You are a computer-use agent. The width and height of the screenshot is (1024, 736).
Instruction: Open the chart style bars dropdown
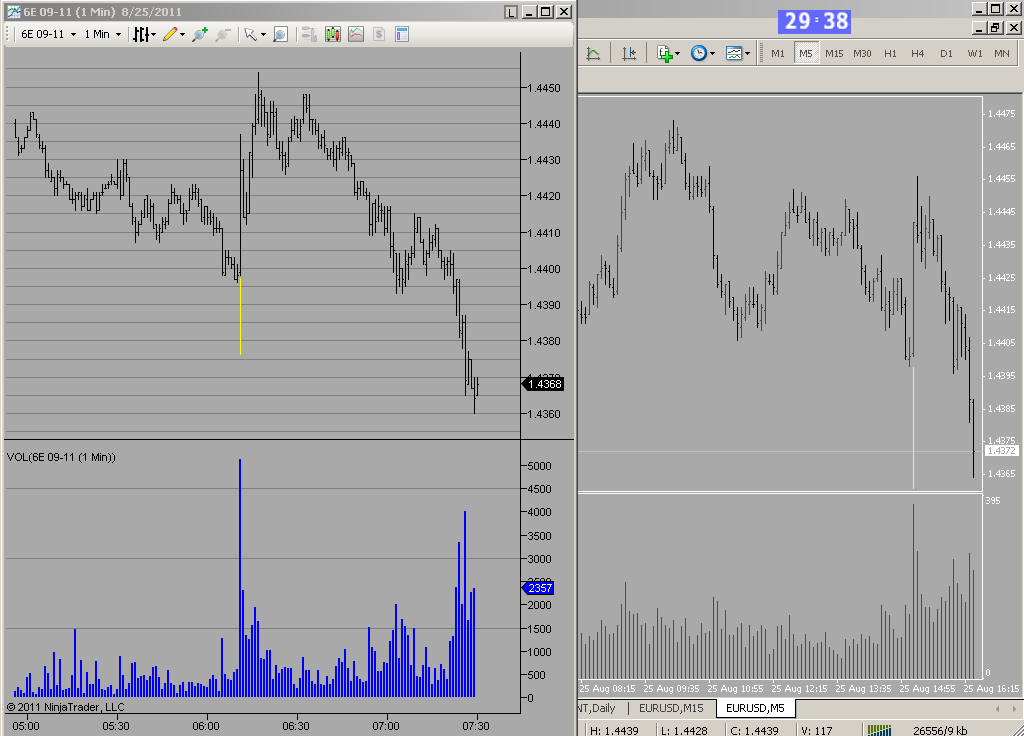click(x=144, y=35)
